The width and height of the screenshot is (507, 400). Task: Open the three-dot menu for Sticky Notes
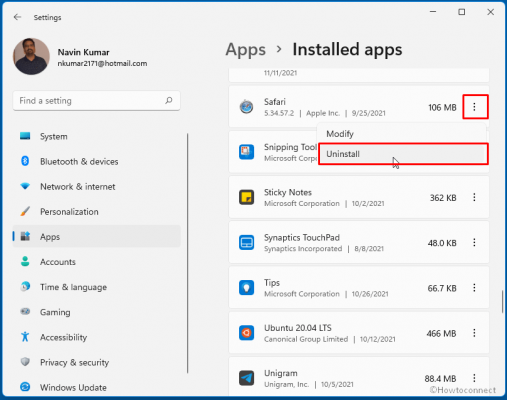(x=474, y=197)
